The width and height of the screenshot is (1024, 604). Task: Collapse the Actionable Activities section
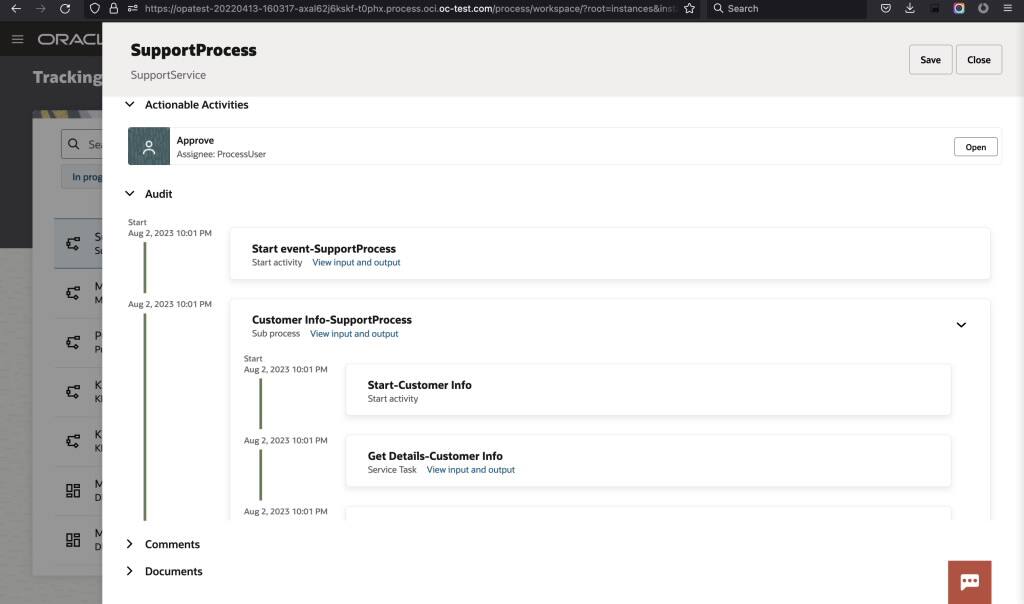tap(129, 104)
